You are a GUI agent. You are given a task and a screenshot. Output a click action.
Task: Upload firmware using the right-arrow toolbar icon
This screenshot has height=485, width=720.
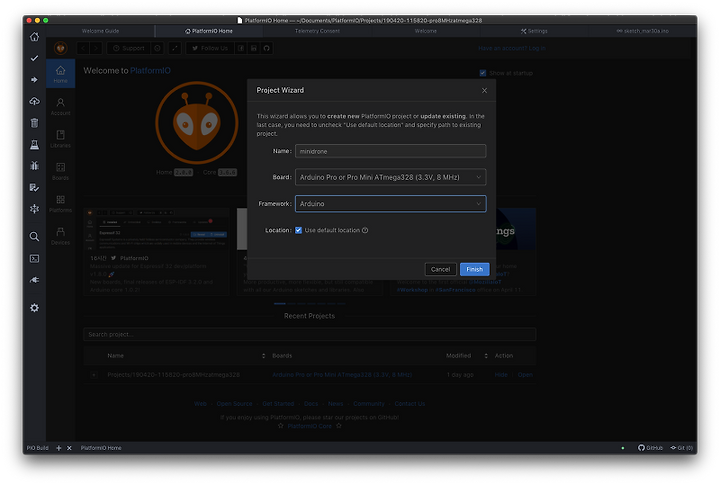click(x=34, y=80)
